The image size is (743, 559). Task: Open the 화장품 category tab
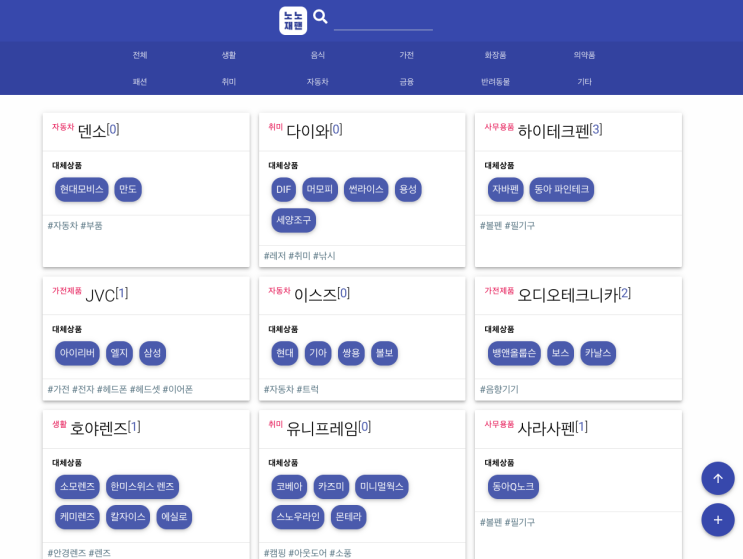(495, 55)
